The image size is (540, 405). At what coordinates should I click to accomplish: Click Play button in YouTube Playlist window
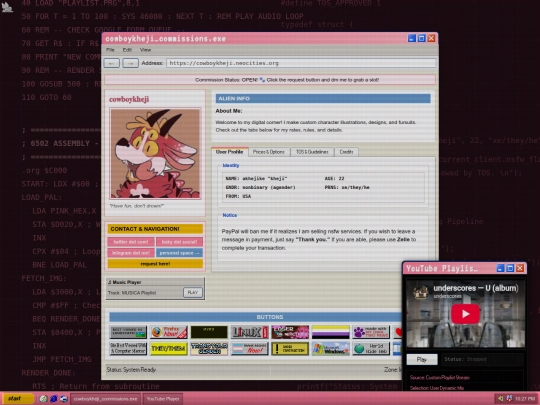point(422,360)
